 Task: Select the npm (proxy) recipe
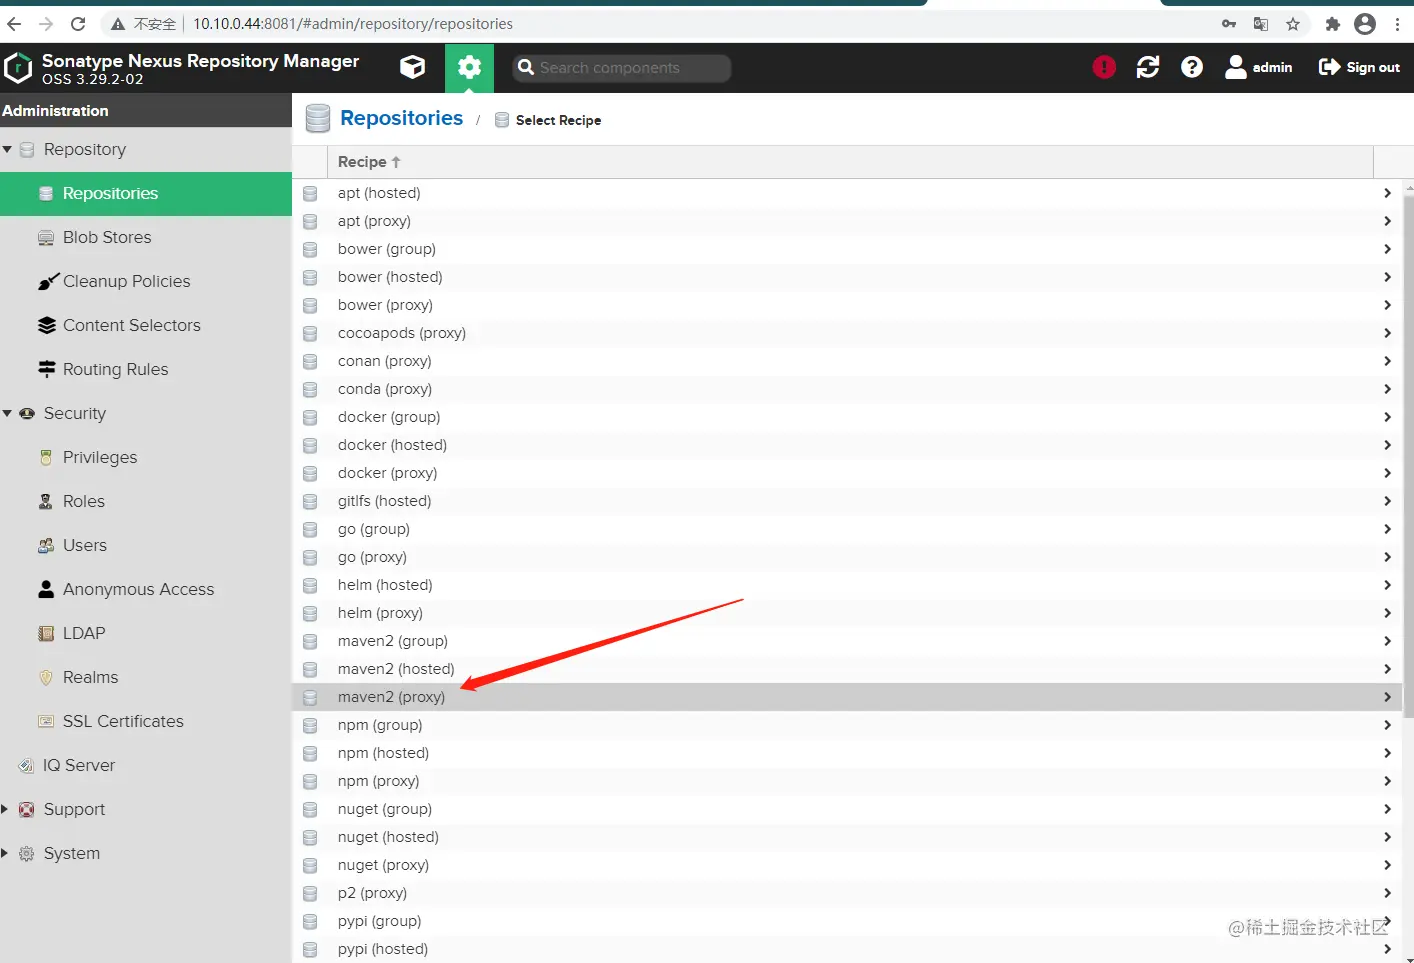847,781
